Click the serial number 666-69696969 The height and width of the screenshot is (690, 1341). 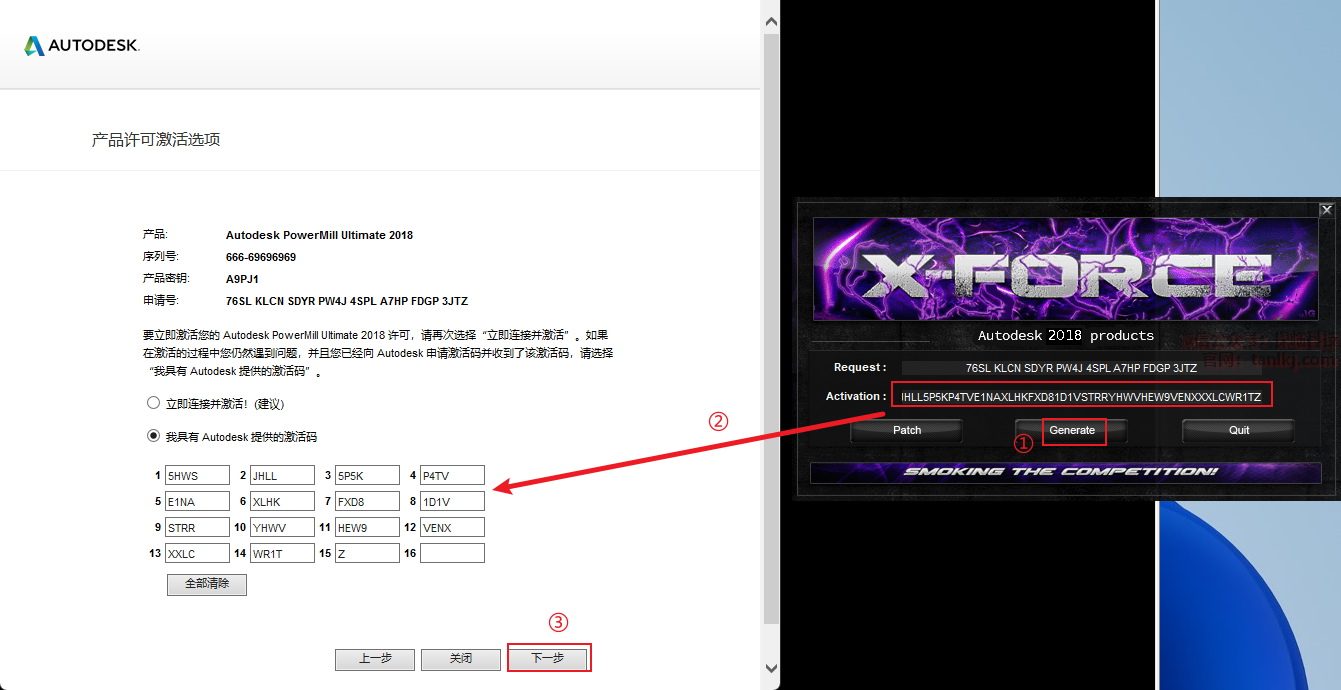[x=261, y=257]
